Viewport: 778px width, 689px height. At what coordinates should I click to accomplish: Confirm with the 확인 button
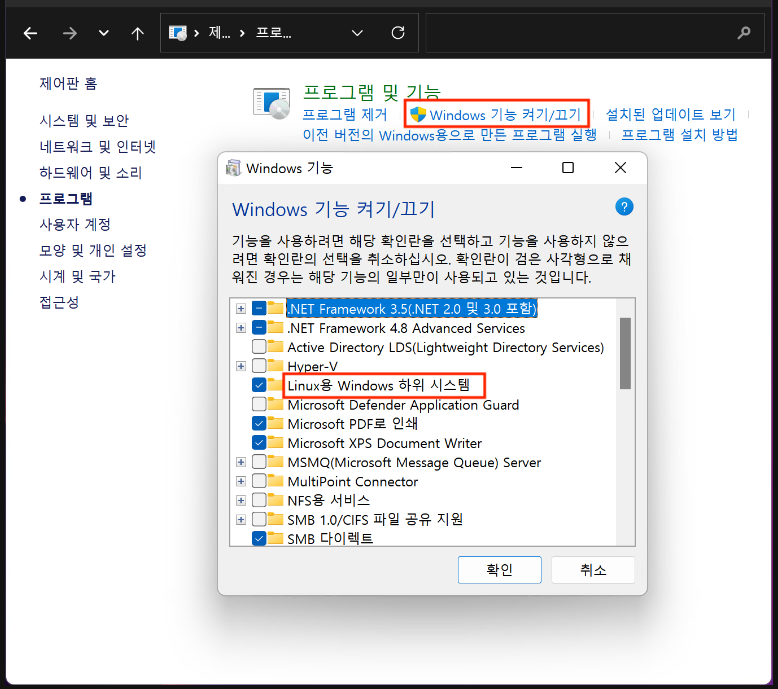pos(500,569)
